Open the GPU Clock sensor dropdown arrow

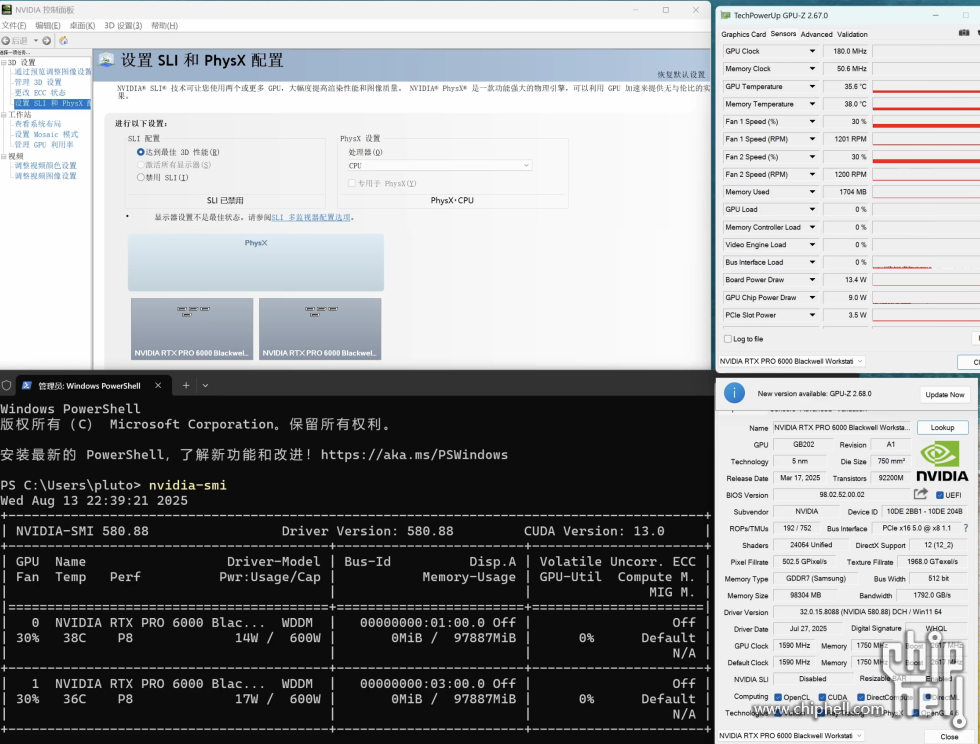pyautogui.click(x=812, y=51)
